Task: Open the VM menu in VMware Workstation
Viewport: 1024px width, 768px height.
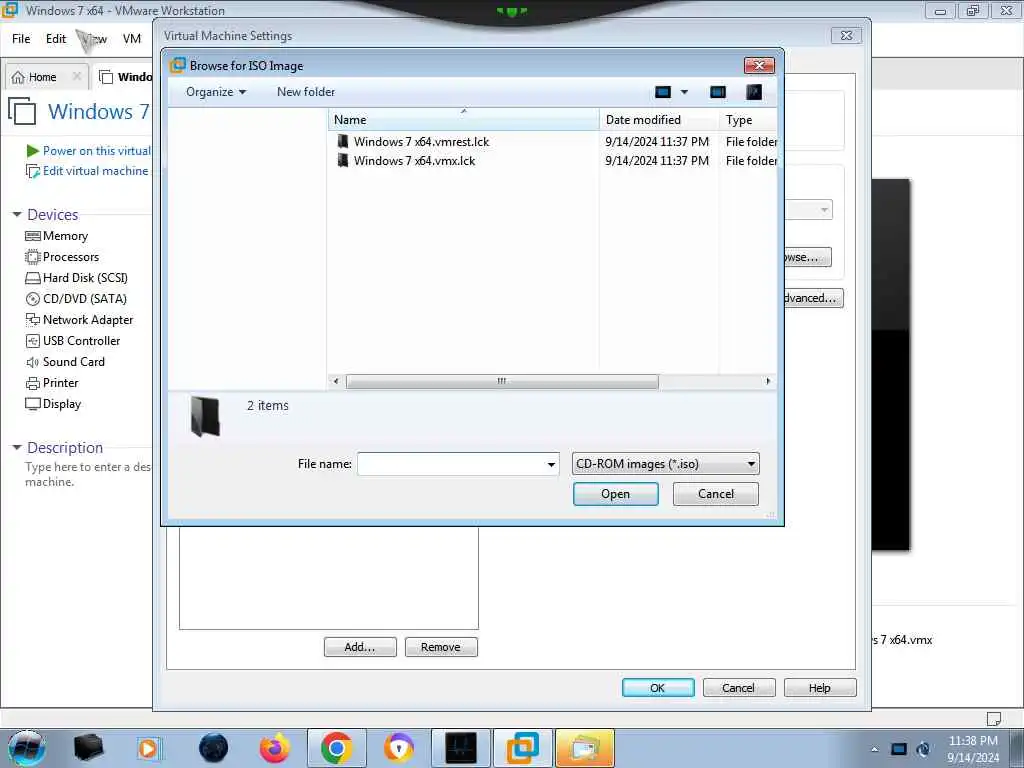Action: pos(131,39)
